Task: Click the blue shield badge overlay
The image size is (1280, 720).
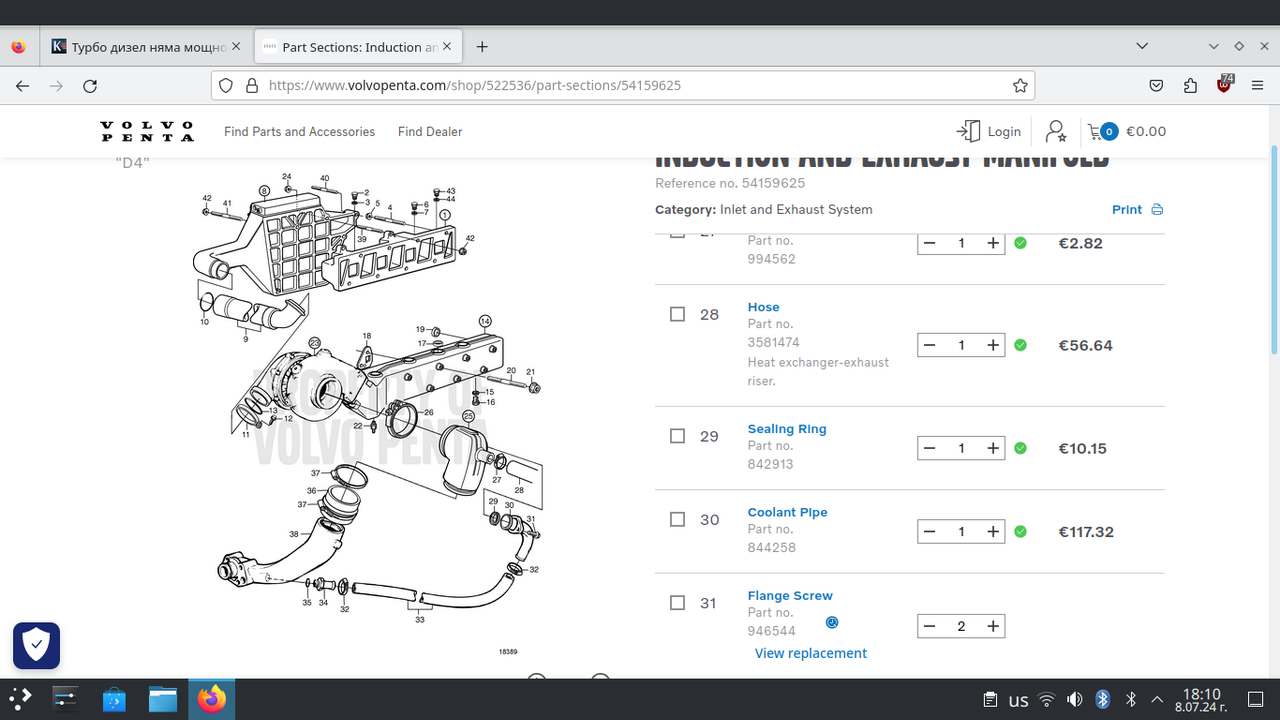Action: click(x=36, y=645)
